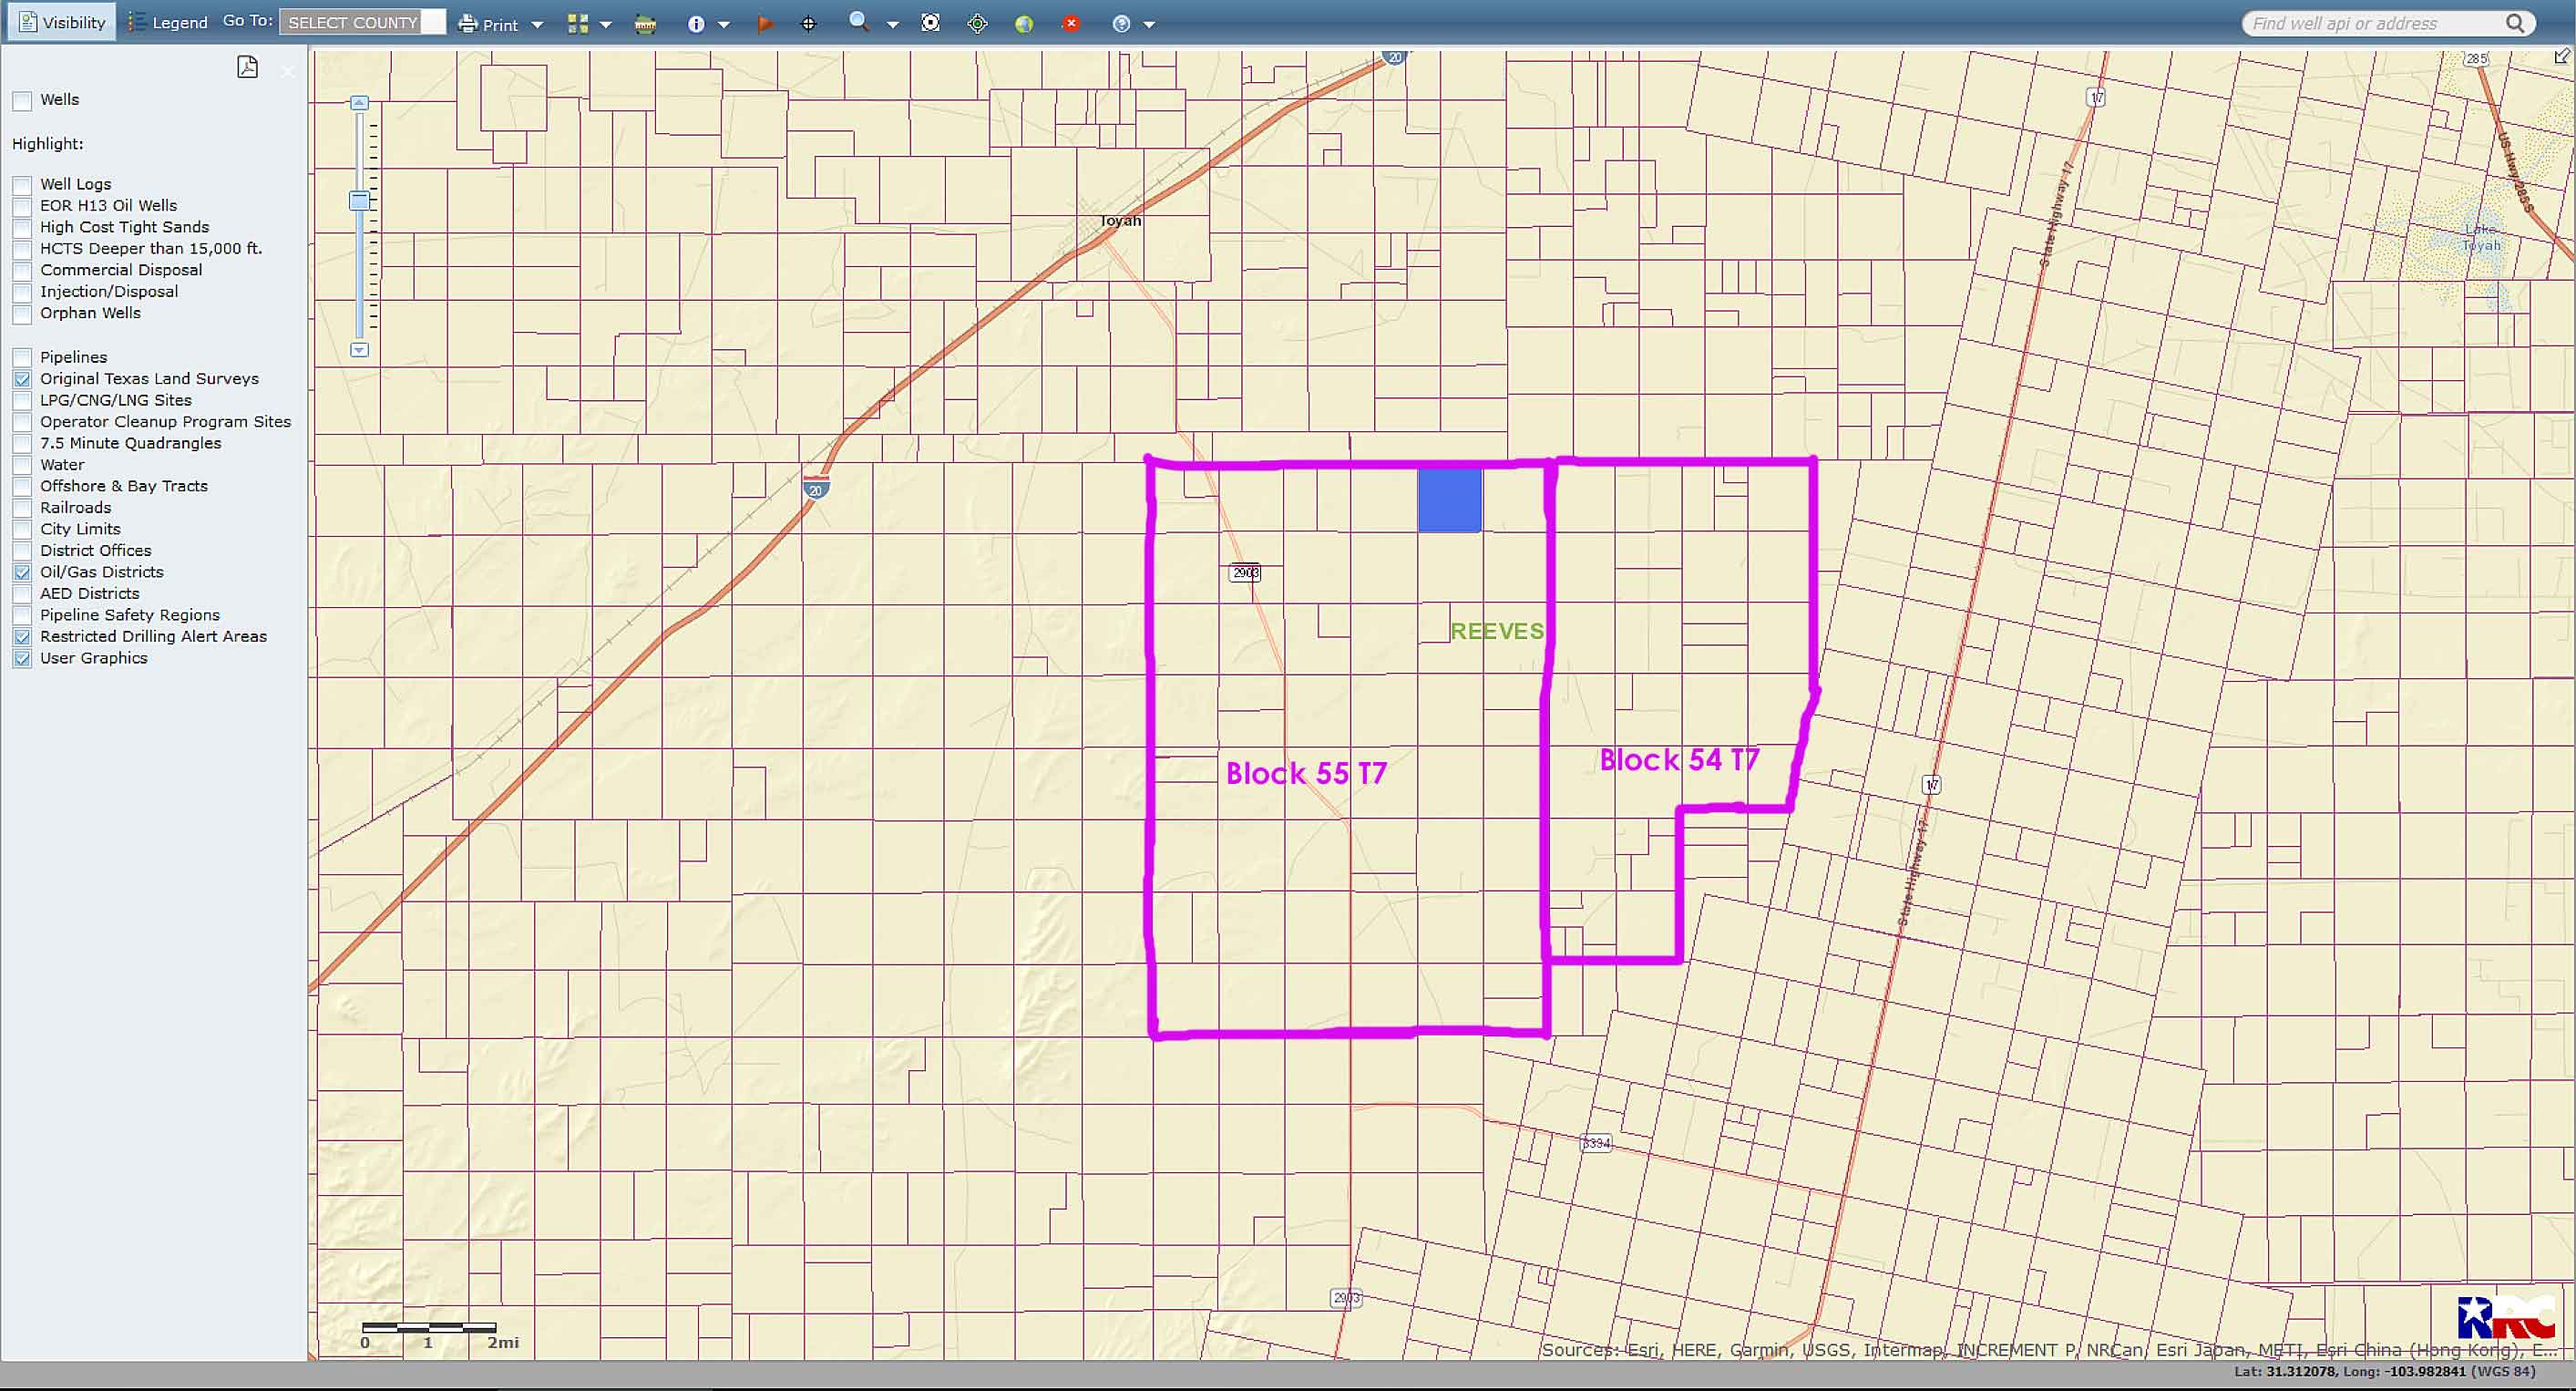The width and height of the screenshot is (2576, 1391).
Task: Check the Well Logs highlight option
Action: pyautogui.click(x=22, y=185)
